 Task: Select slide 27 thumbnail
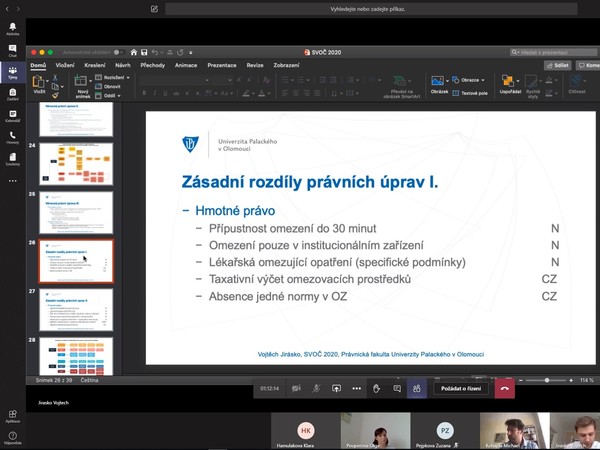[76, 309]
